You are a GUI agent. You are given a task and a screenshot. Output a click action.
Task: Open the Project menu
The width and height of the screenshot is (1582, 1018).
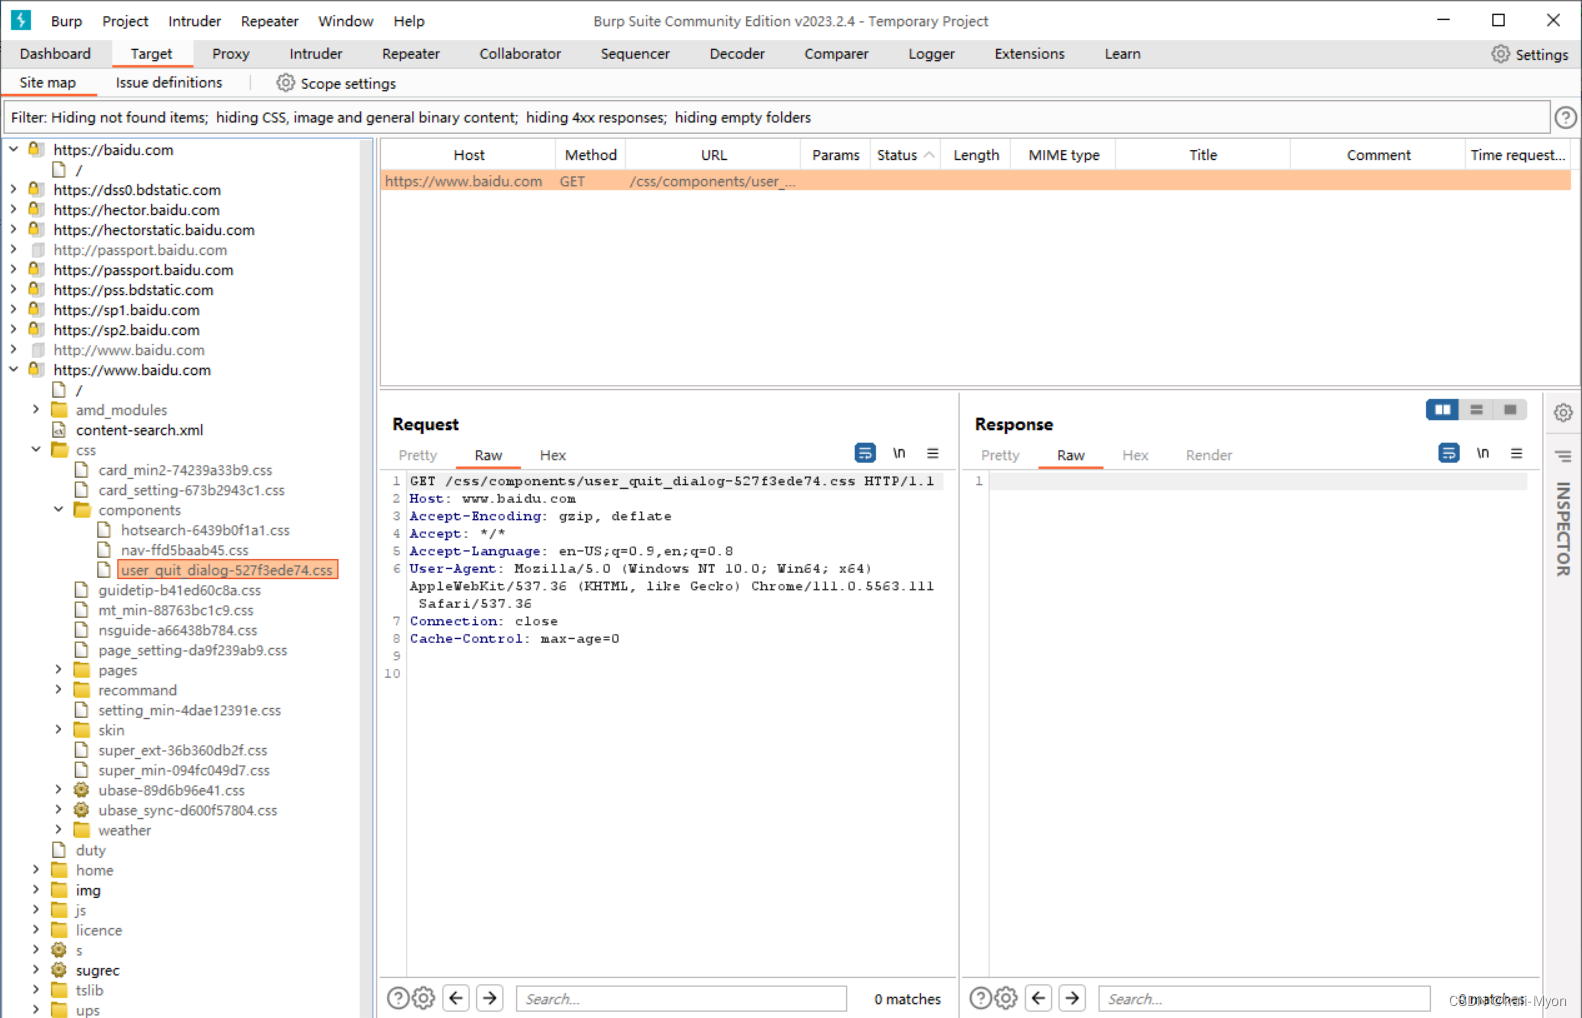pos(125,21)
